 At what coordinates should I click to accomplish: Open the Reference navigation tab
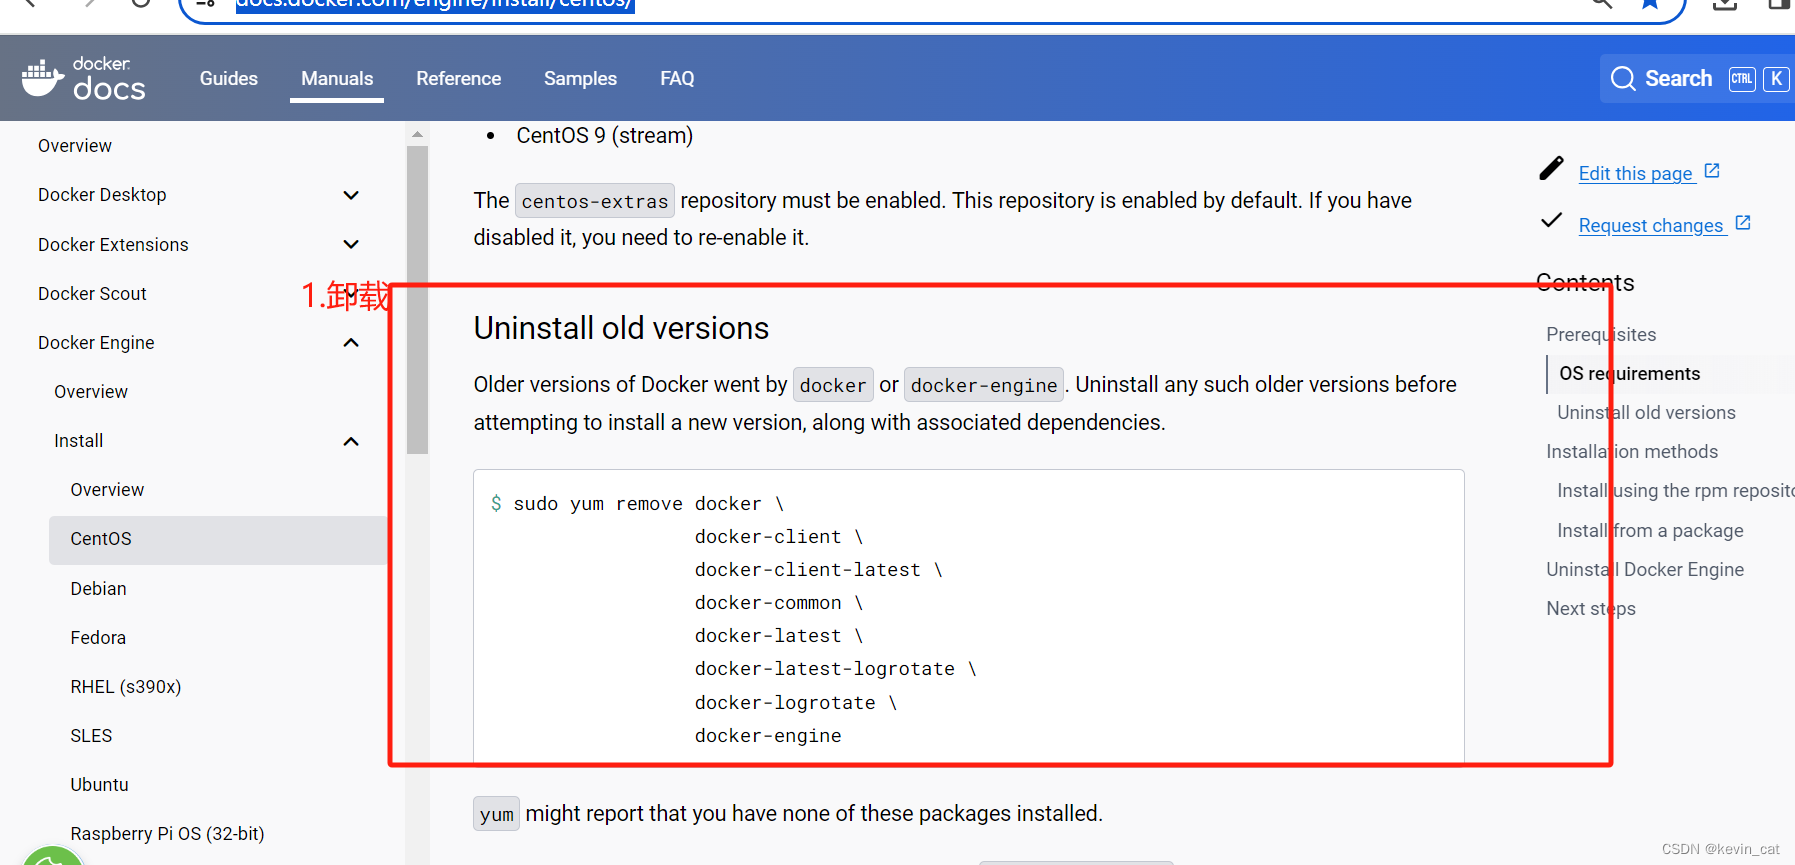tap(459, 78)
